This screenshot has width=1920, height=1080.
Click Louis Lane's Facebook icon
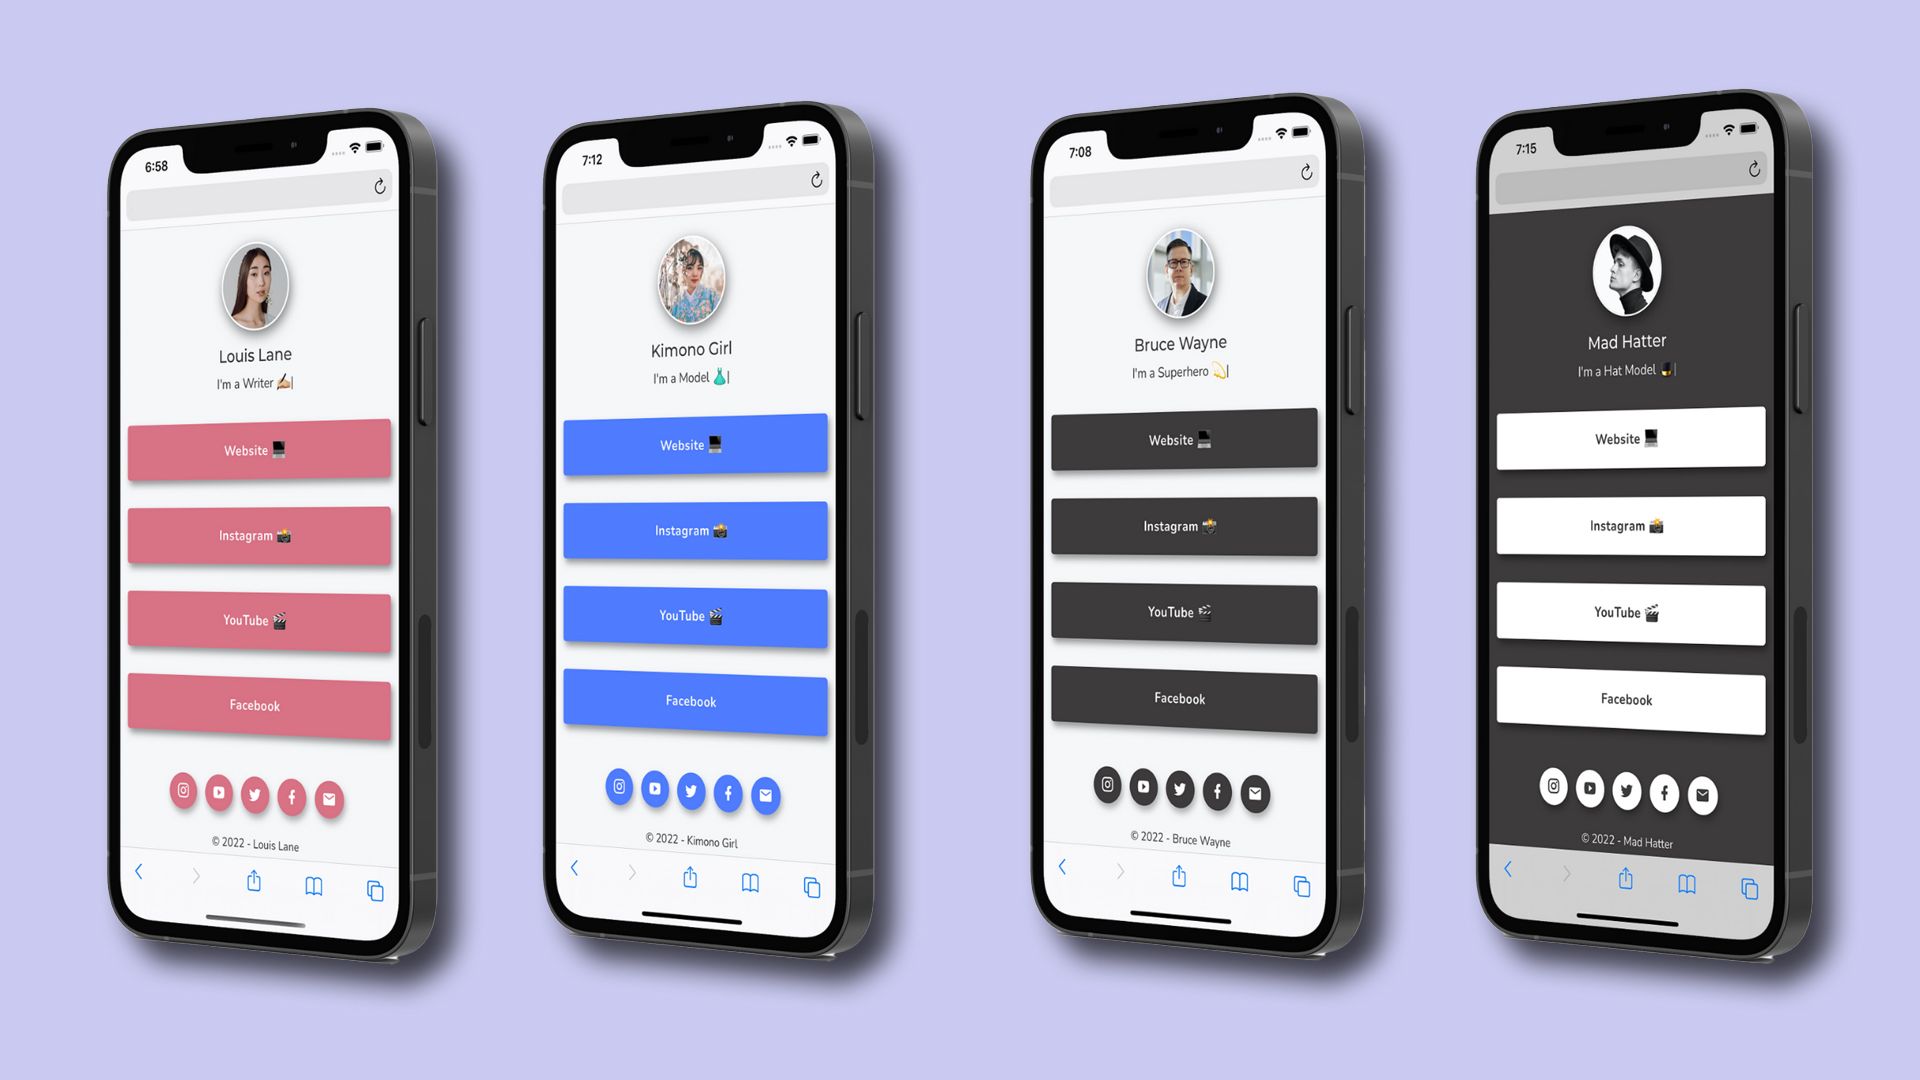(x=289, y=795)
